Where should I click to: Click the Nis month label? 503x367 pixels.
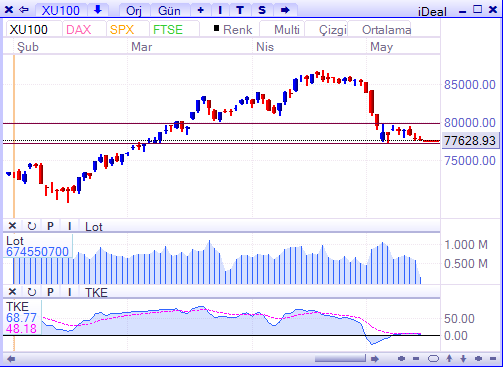(265, 47)
